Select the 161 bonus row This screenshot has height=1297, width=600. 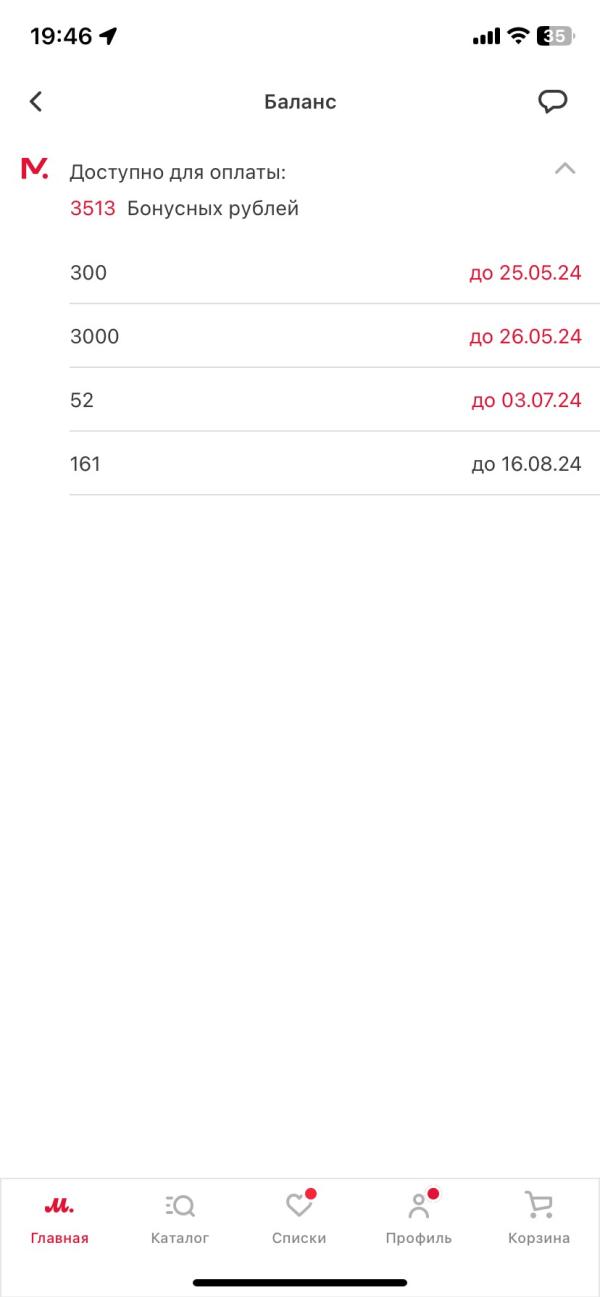[x=325, y=464]
